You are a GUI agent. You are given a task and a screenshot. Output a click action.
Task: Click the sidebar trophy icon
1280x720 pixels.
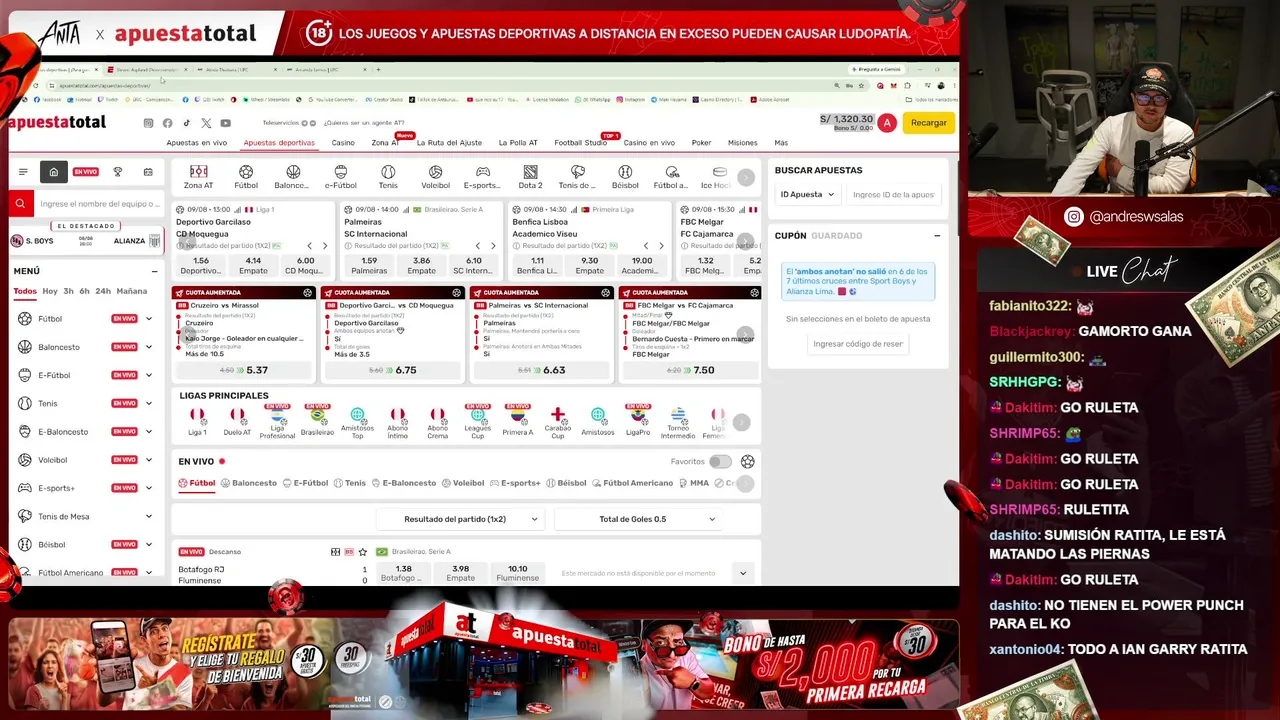(118, 172)
